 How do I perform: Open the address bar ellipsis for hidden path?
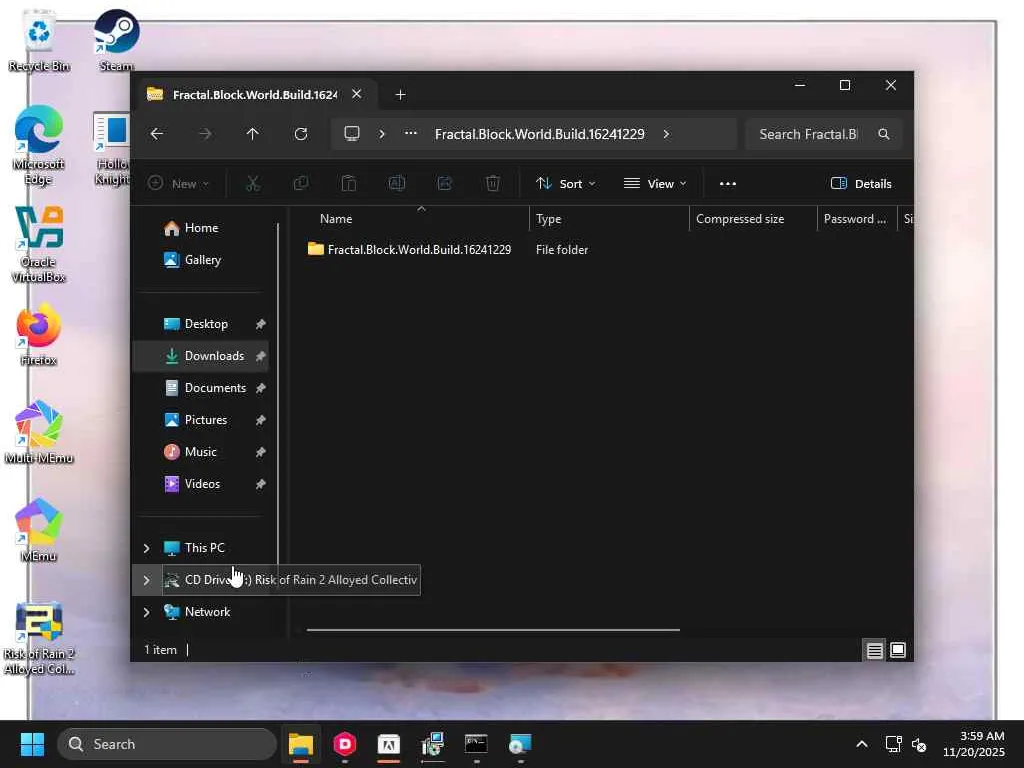(x=410, y=133)
